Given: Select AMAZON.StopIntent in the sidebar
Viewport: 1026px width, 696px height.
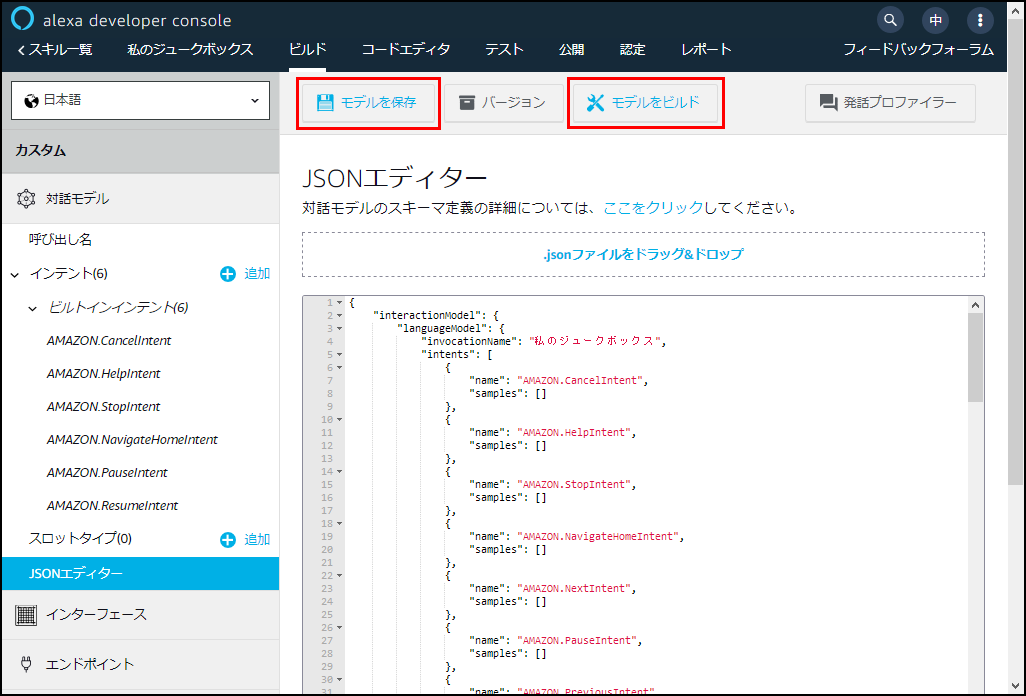Looking at the screenshot, I should pyautogui.click(x=103, y=407).
